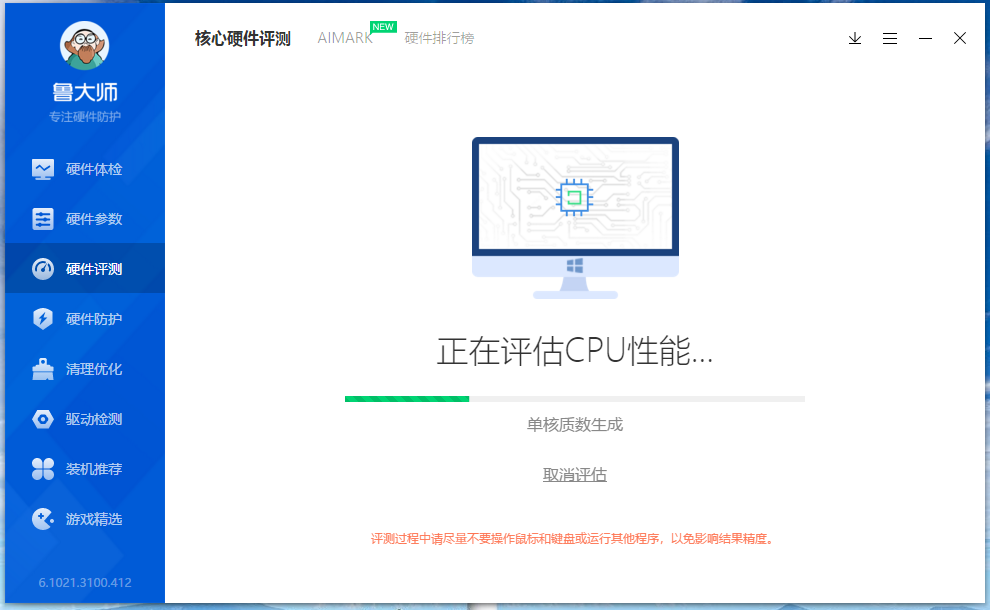The height and width of the screenshot is (610, 990).
Task: Click the download arrow icon top right
Action: click(855, 38)
